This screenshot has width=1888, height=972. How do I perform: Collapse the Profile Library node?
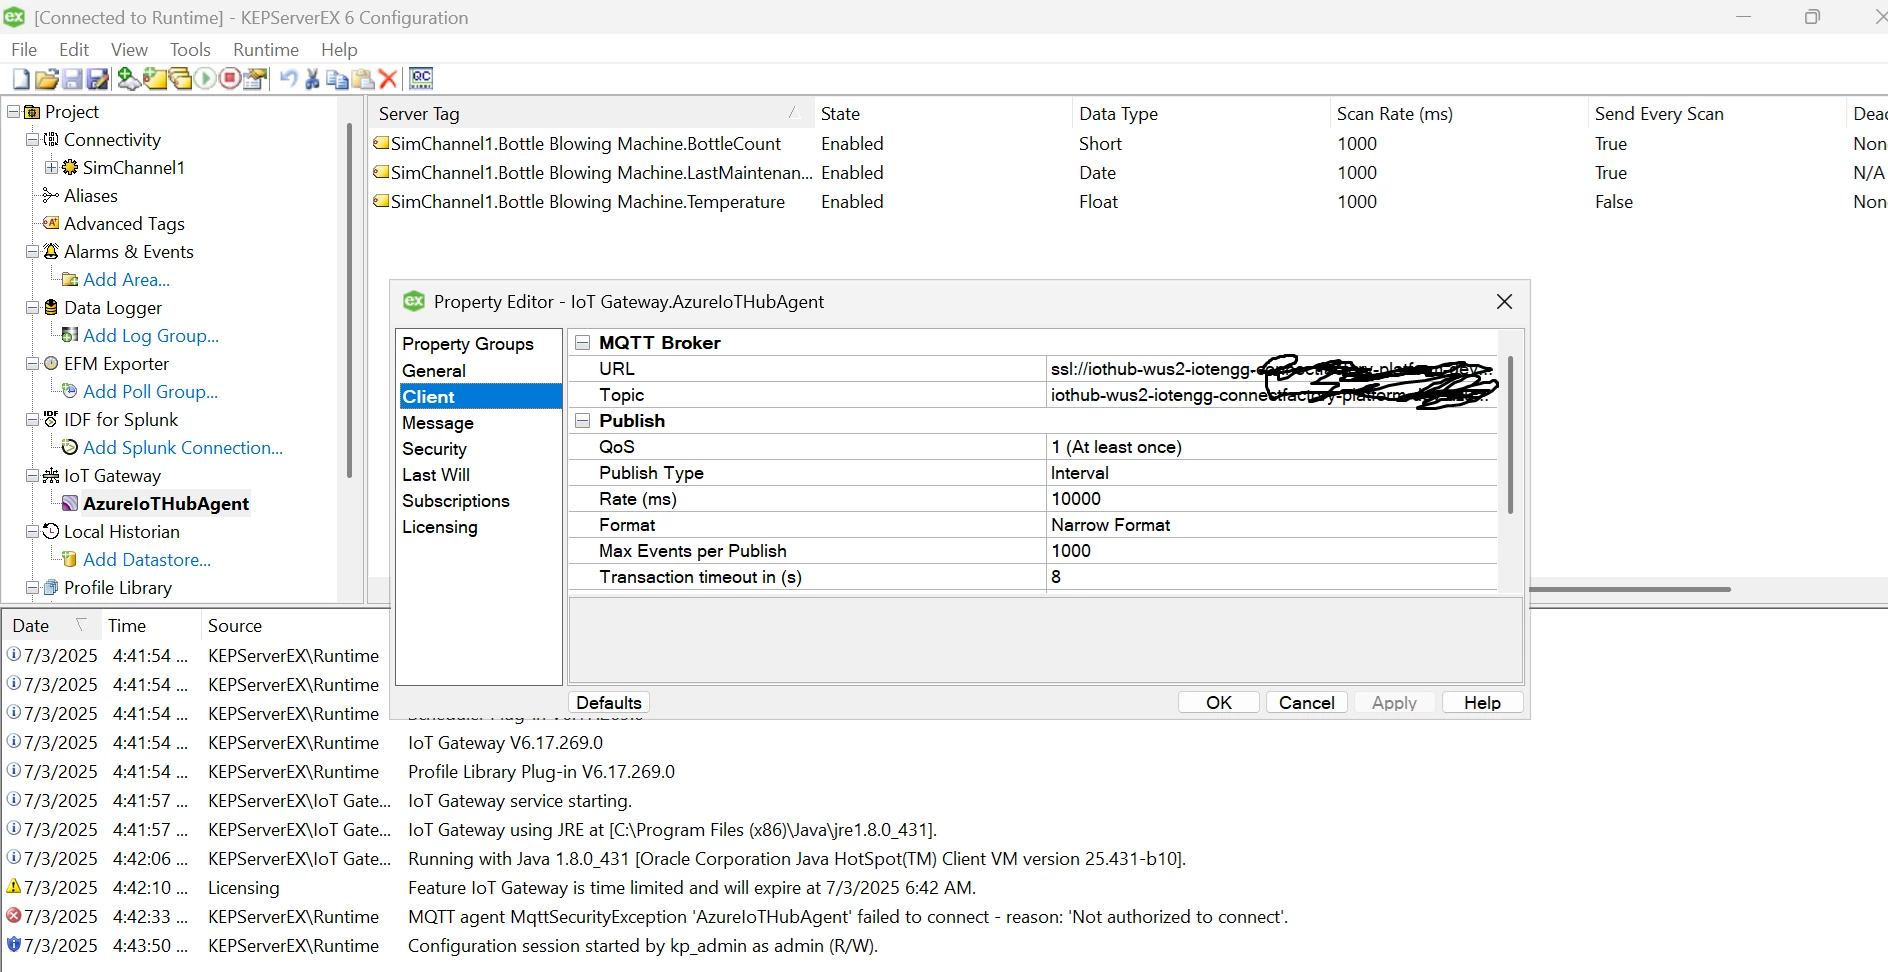(32, 588)
